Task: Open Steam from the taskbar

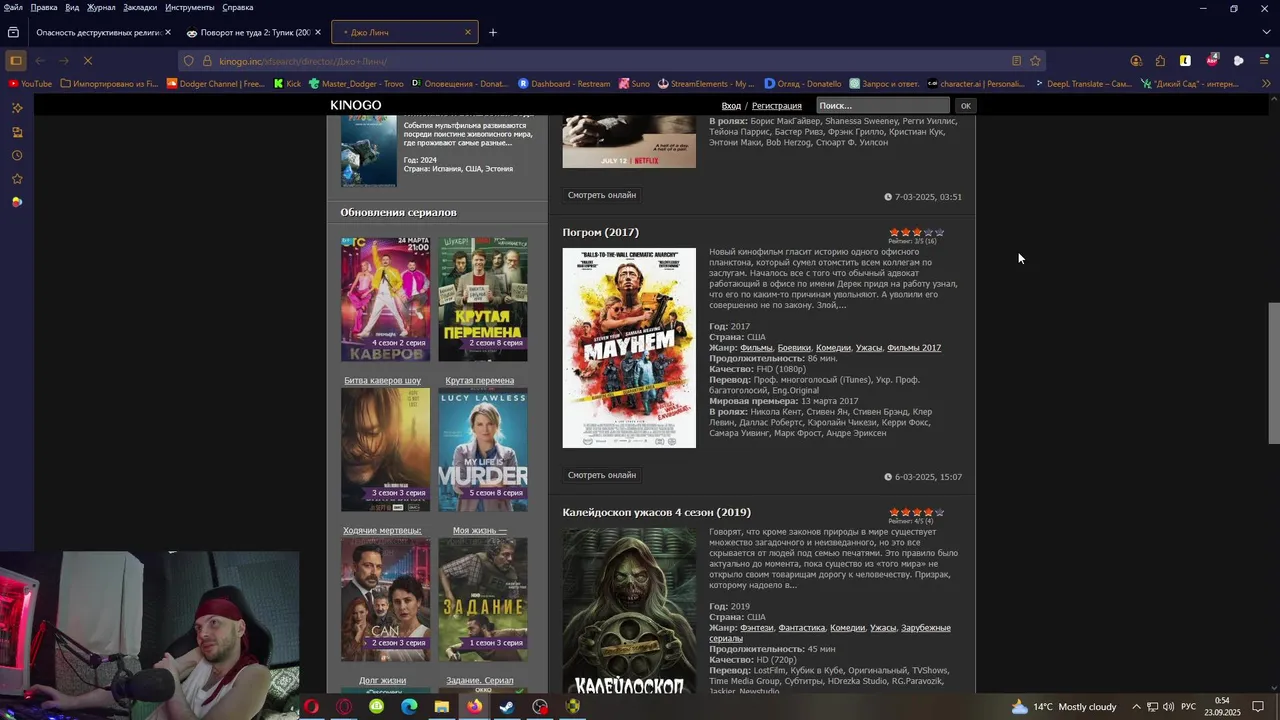Action: [x=507, y=707]
